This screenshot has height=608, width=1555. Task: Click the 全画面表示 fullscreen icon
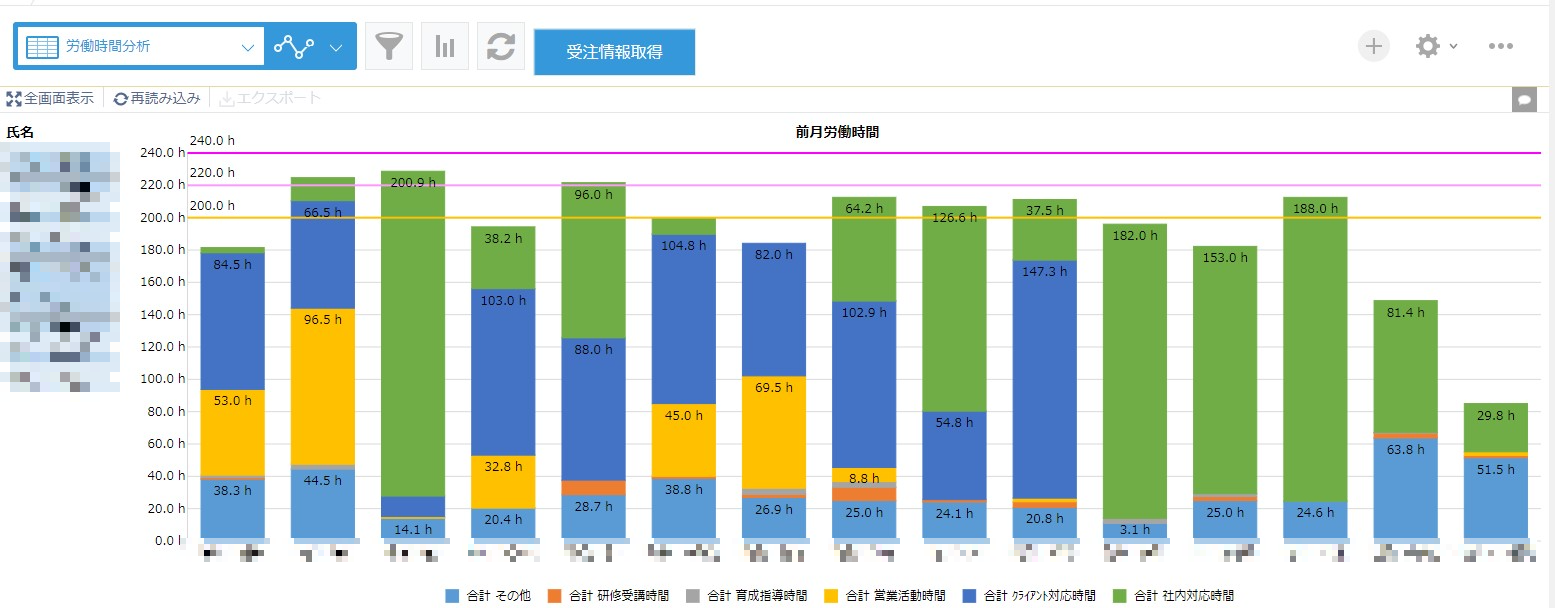click(x=14, y=99)
